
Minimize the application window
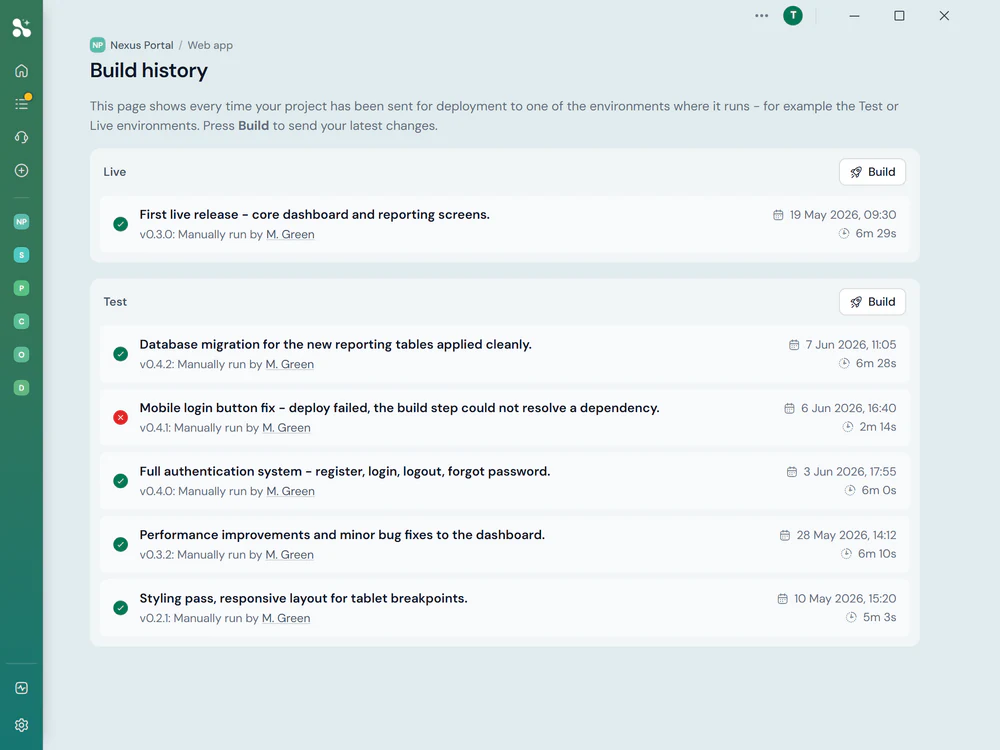[x=854, y=15]
